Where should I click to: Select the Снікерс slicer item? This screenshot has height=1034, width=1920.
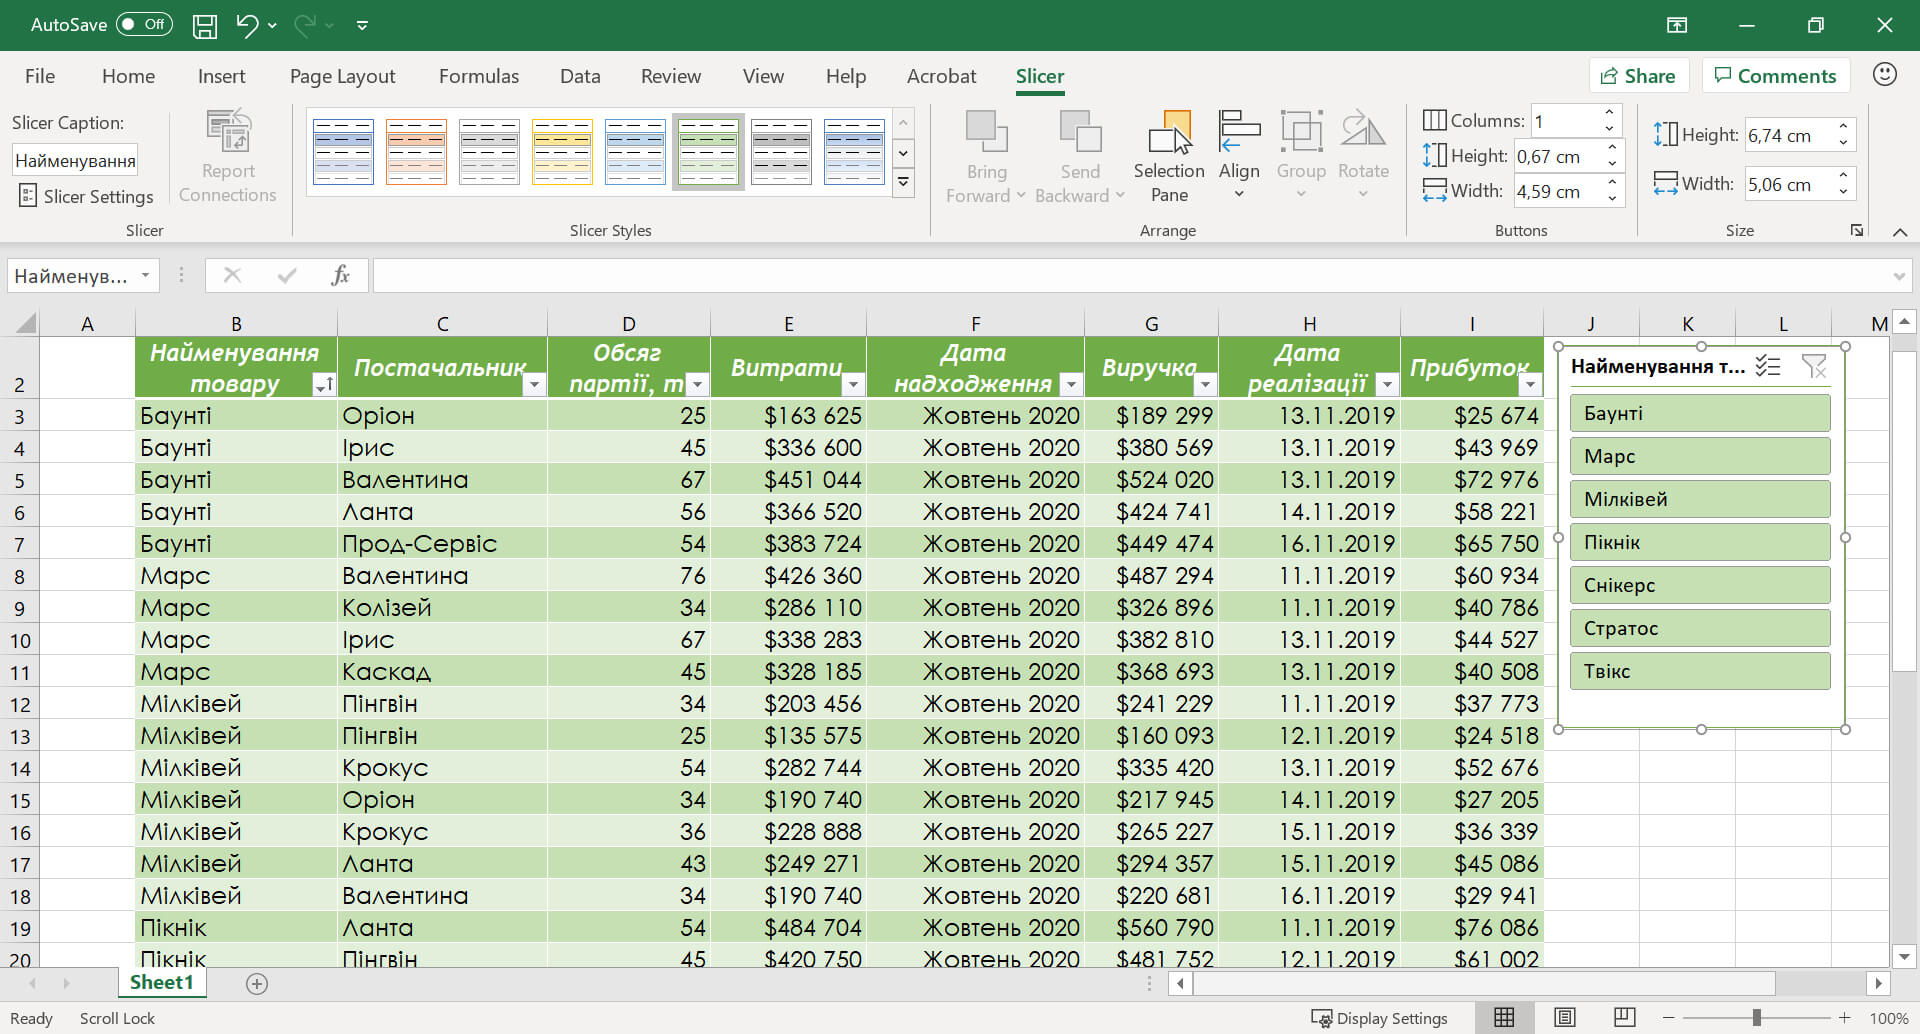point(1699,586)
